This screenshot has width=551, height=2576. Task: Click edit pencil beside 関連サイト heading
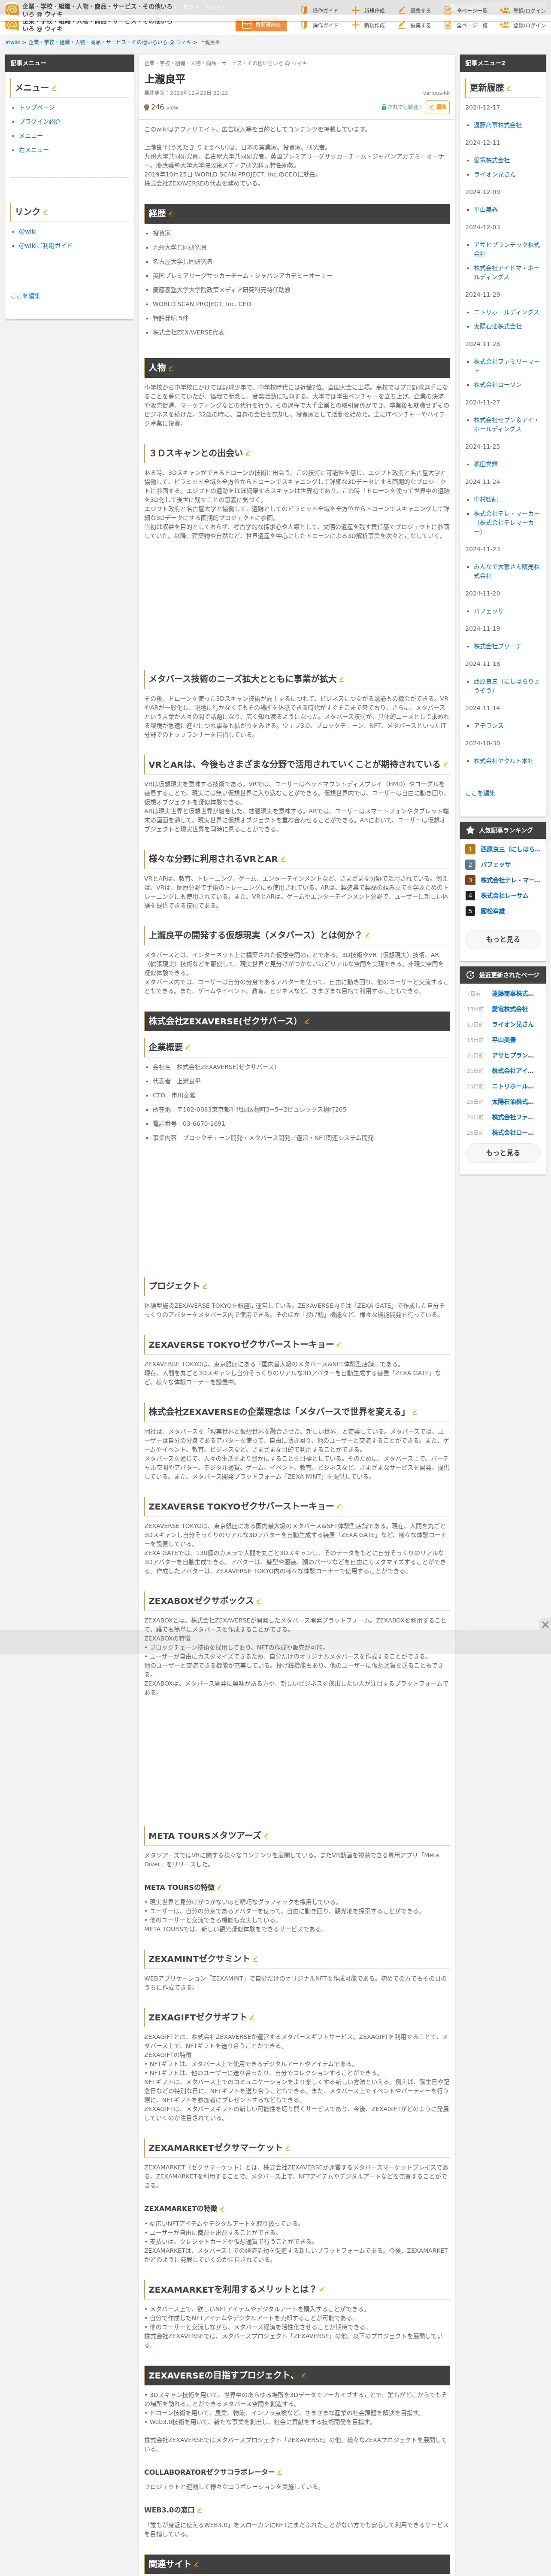pyautogui.click(x=196, y=2564)
